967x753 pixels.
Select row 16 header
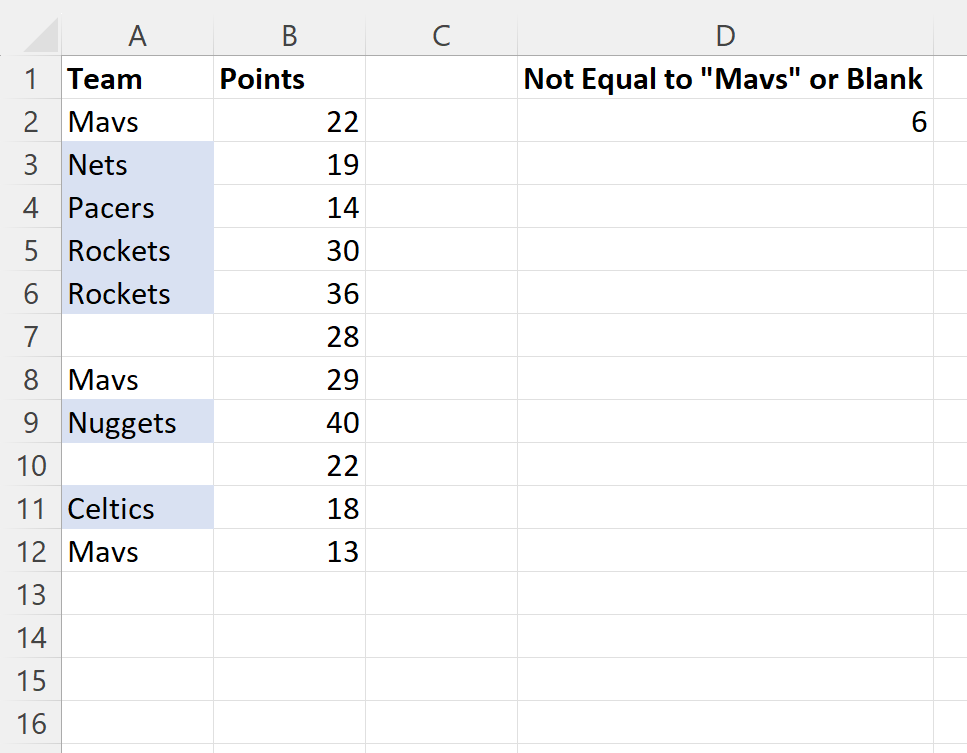[x=31, y=723]
